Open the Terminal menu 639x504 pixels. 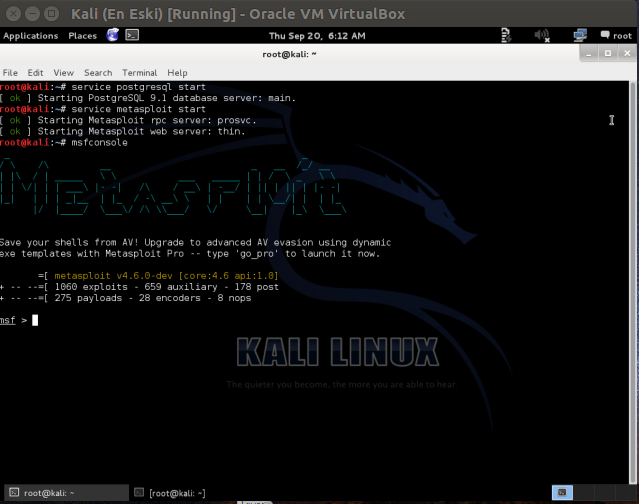tap(139, 73)
